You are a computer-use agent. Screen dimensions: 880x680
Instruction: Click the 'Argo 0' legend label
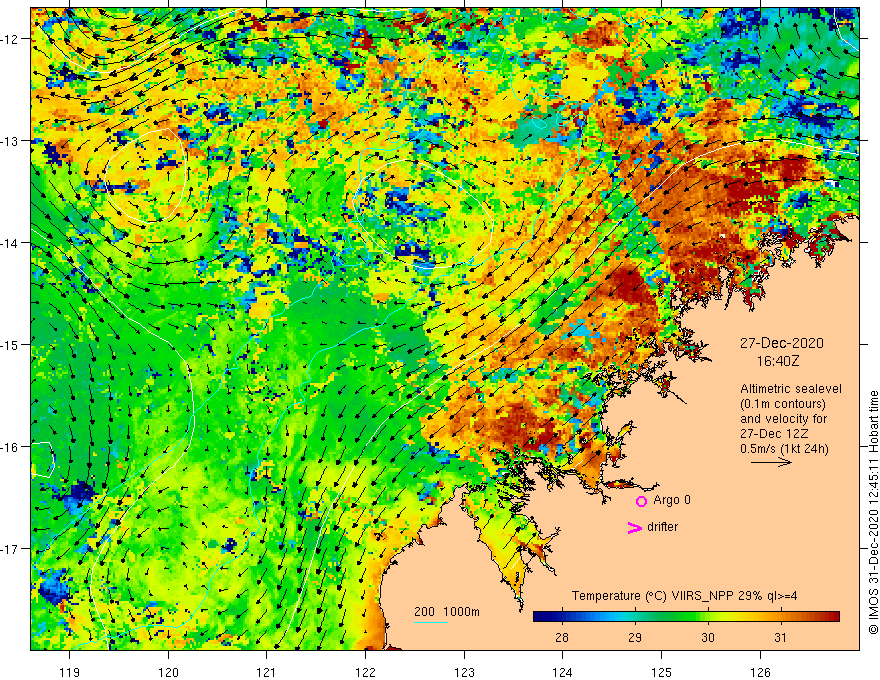pos(672,500)
